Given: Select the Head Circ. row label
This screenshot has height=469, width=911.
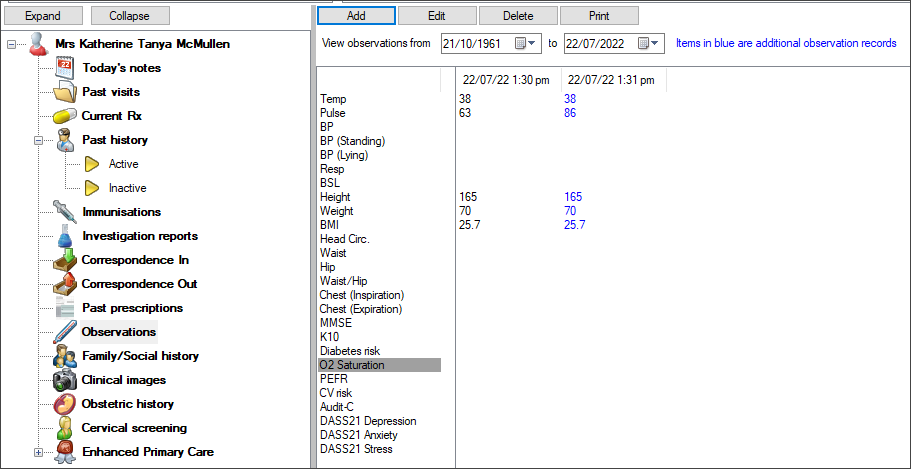Looking at the screenshot, I should coord(345,239).
